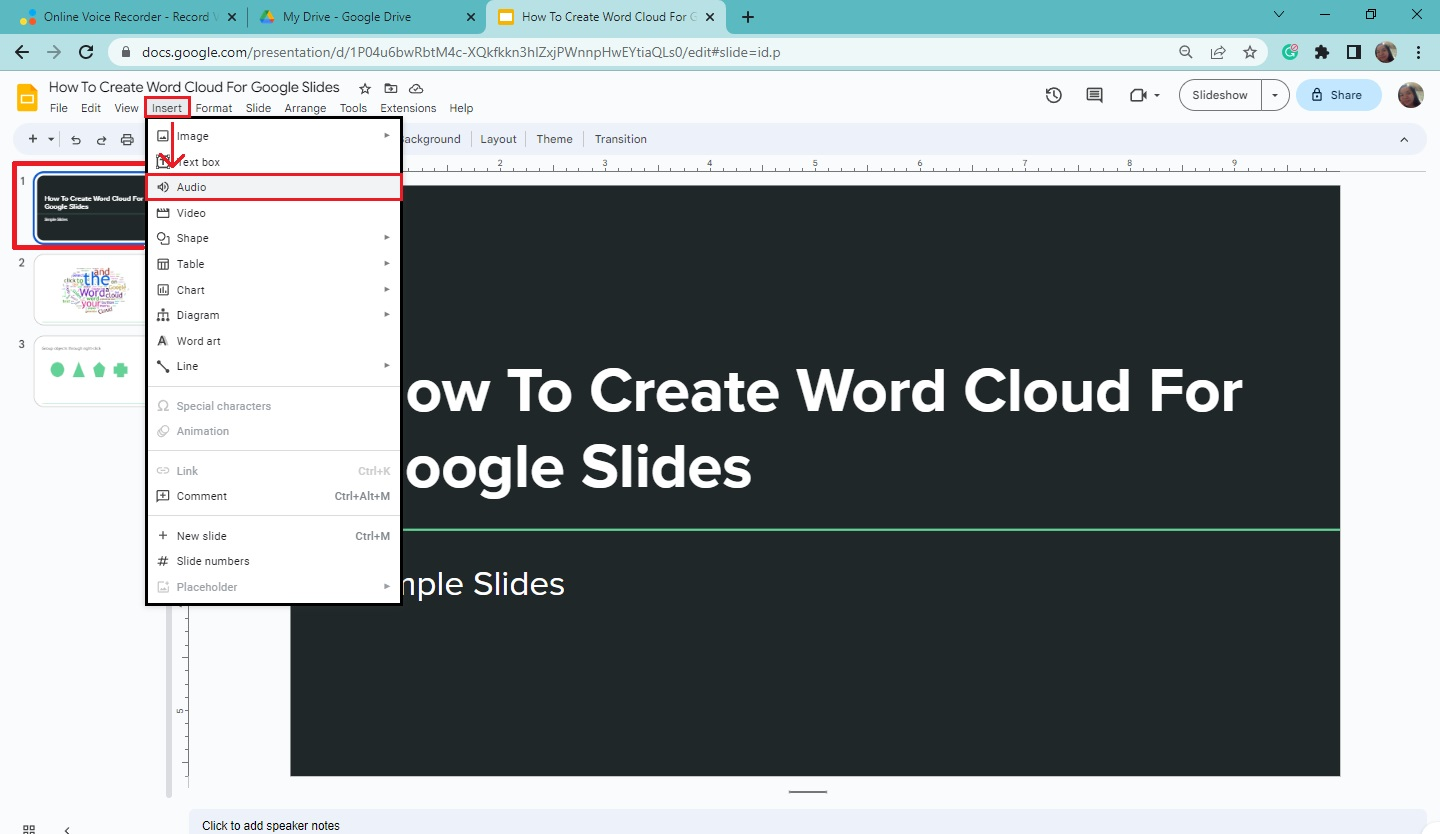Expand the Shape submenu arrow

[x=387, y=238]
